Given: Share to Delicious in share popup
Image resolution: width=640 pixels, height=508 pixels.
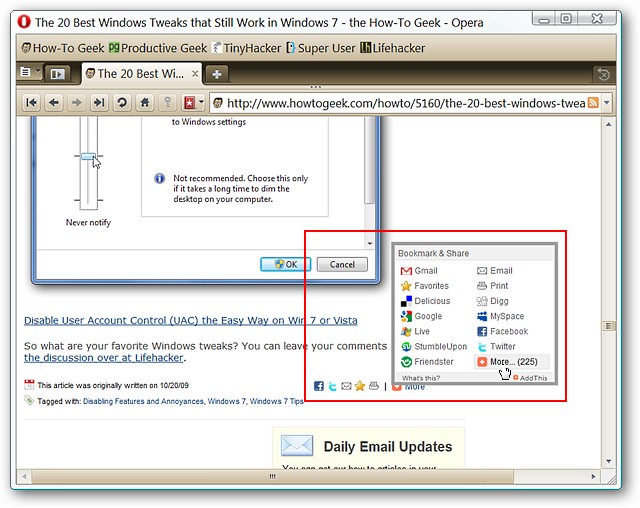Looking at the screenshot, I should point(426,301).
